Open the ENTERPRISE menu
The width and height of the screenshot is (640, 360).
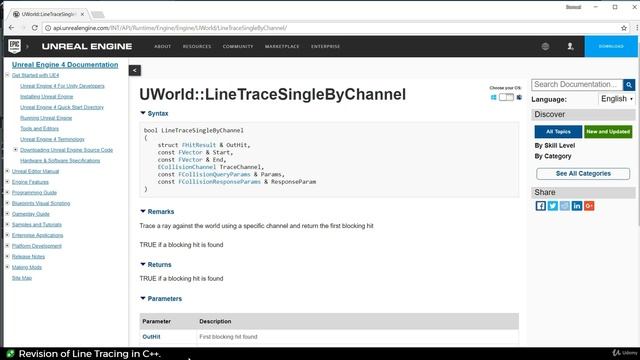pyautogui.click(x=325, y=47)
